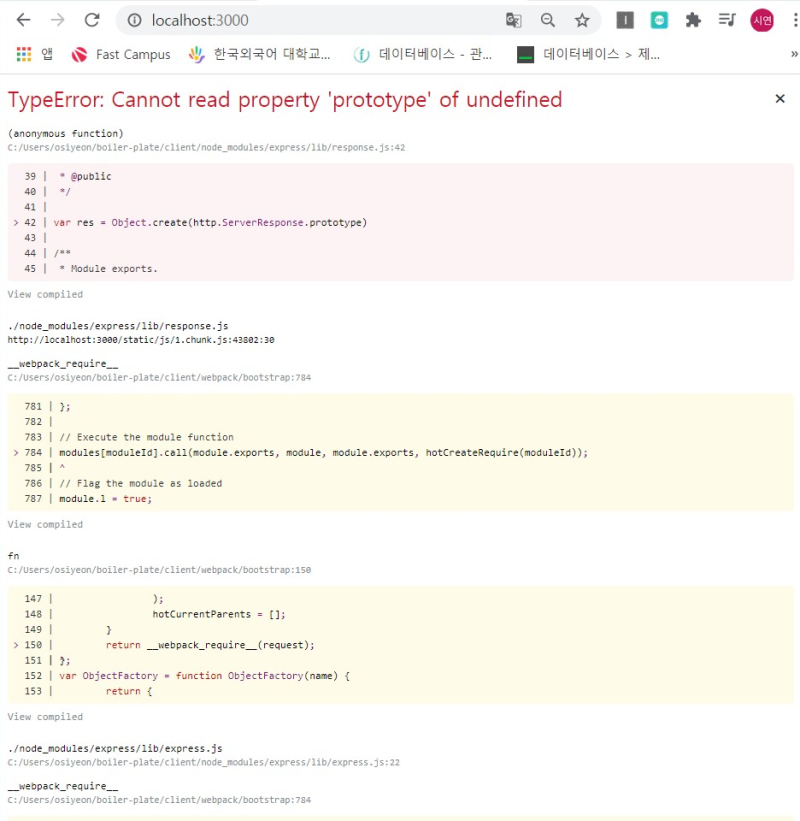Open webpack/bootstrap:784 path under first __webpack_require__
The image size is (800, 821).
pos(159,378)
